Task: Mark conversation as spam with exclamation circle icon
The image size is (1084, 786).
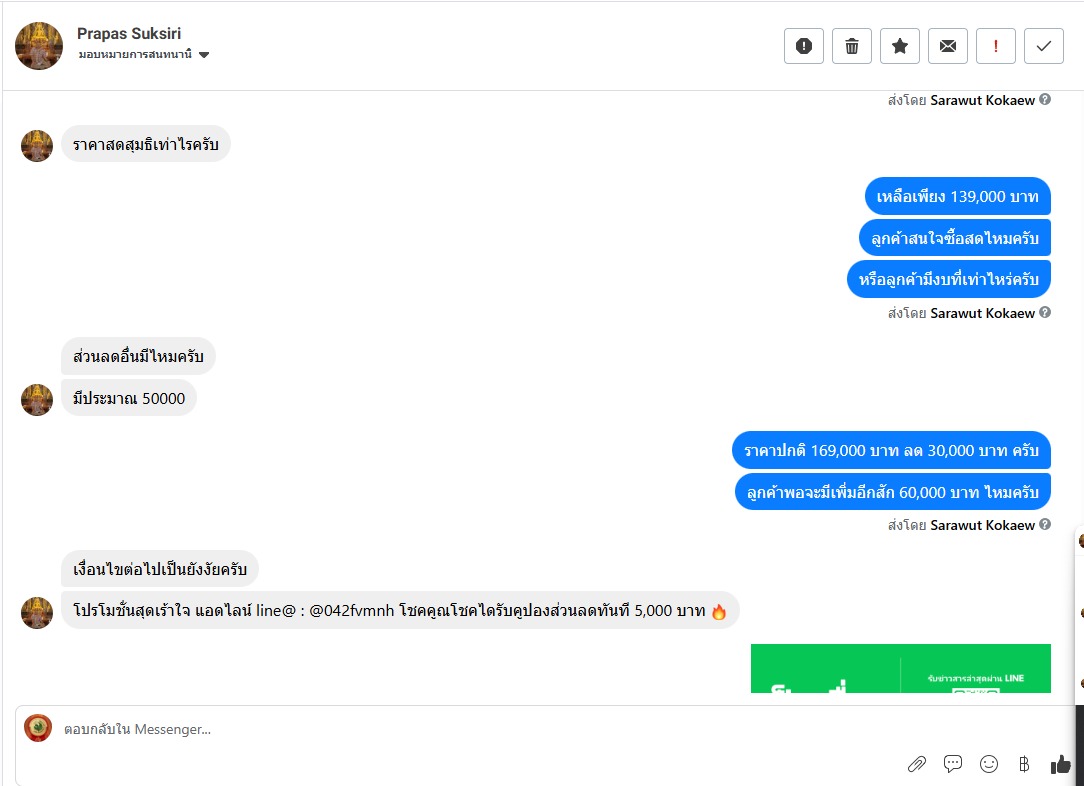Action: 803,46
